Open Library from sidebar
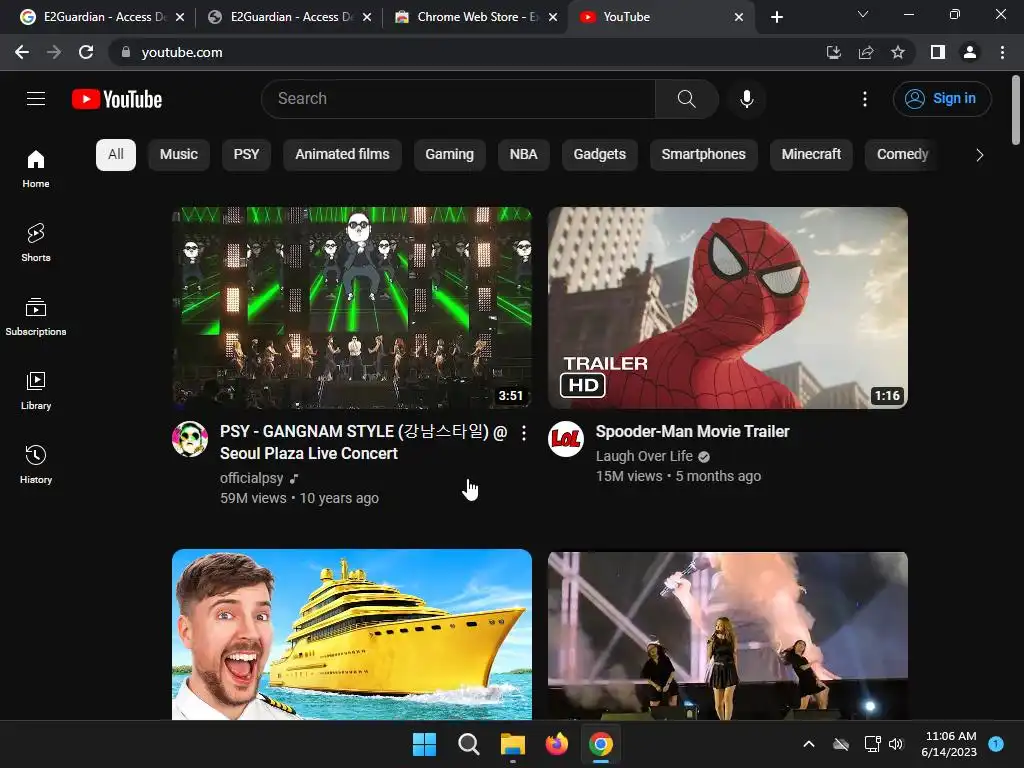Image resolution: width=1024 pixels, height=768 pixels. coord(36,390)
